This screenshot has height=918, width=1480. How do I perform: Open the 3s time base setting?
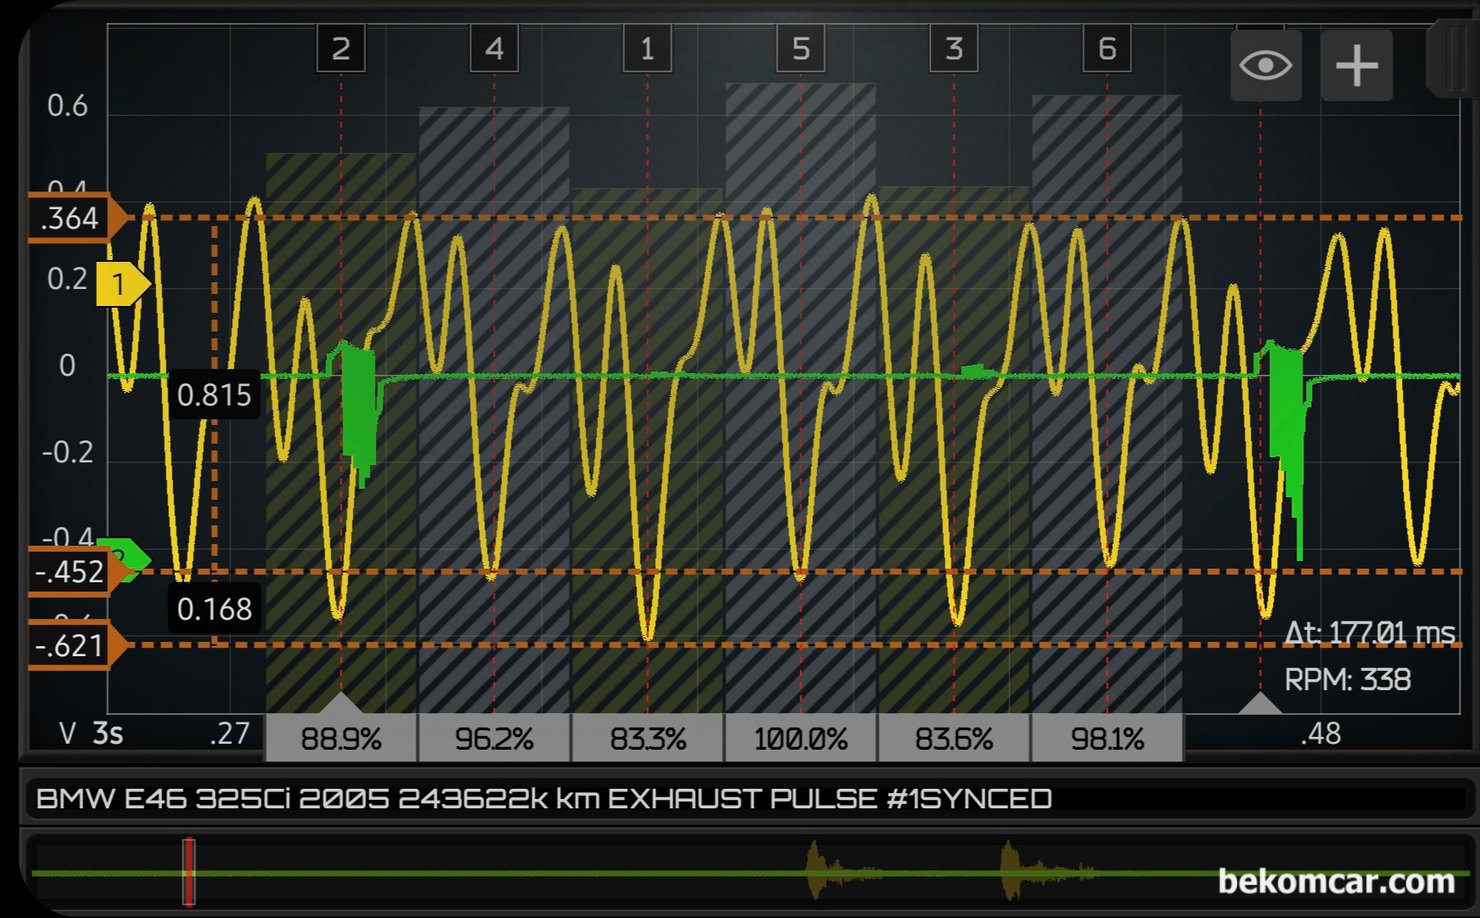(107, 734)
